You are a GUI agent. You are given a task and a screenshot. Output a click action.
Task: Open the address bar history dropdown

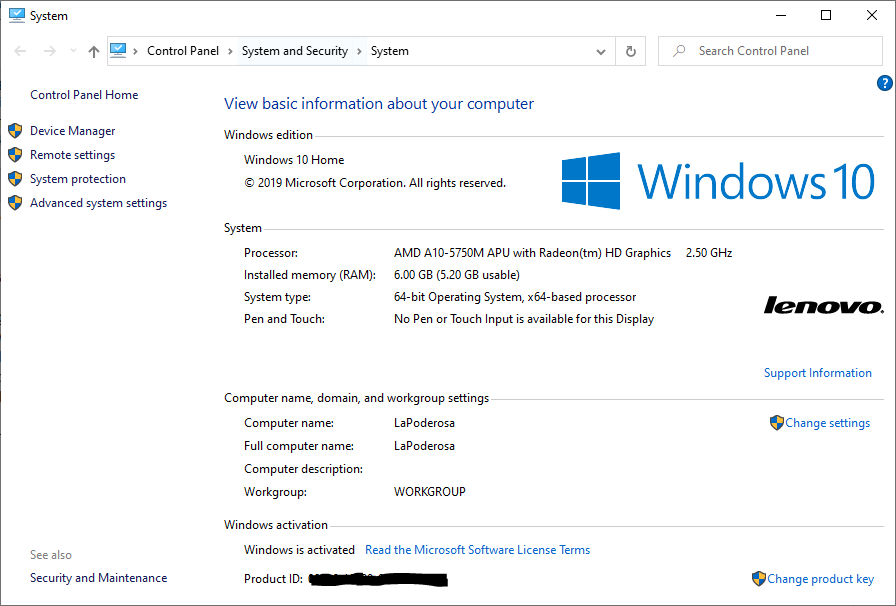601,51
